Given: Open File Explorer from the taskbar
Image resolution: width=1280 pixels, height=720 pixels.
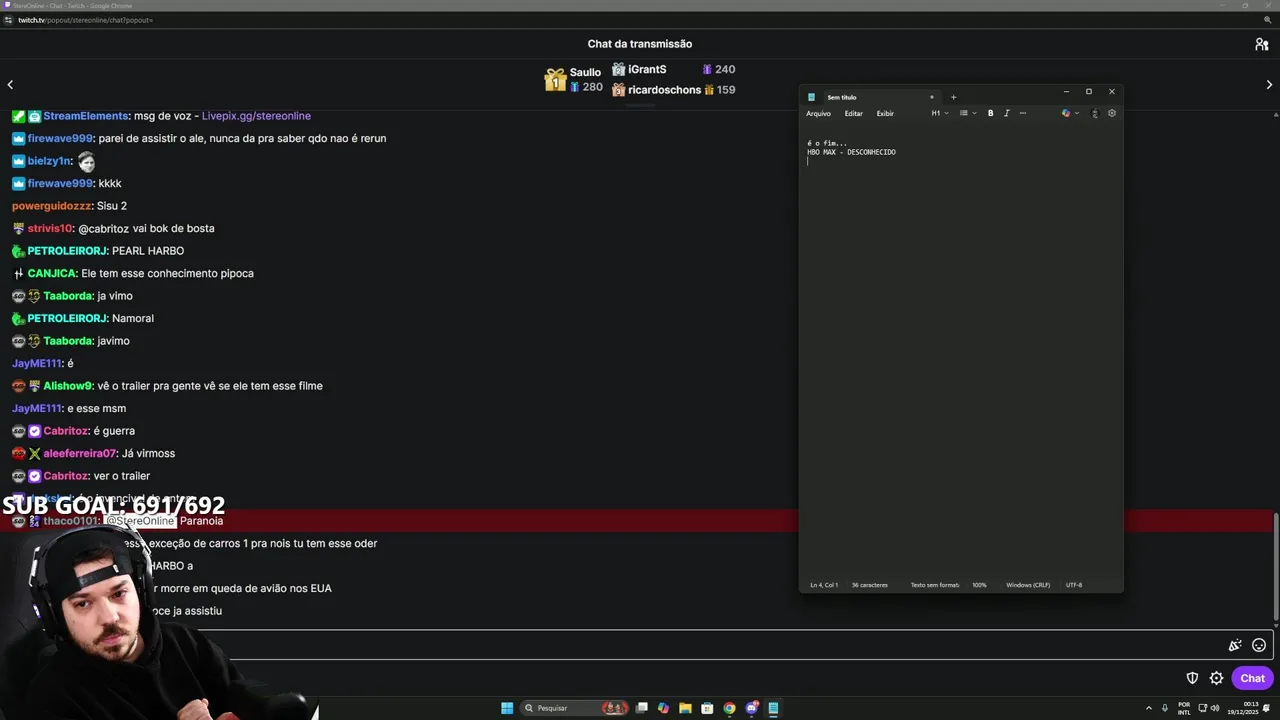Looking at the screenshot, I should (685, 708).
